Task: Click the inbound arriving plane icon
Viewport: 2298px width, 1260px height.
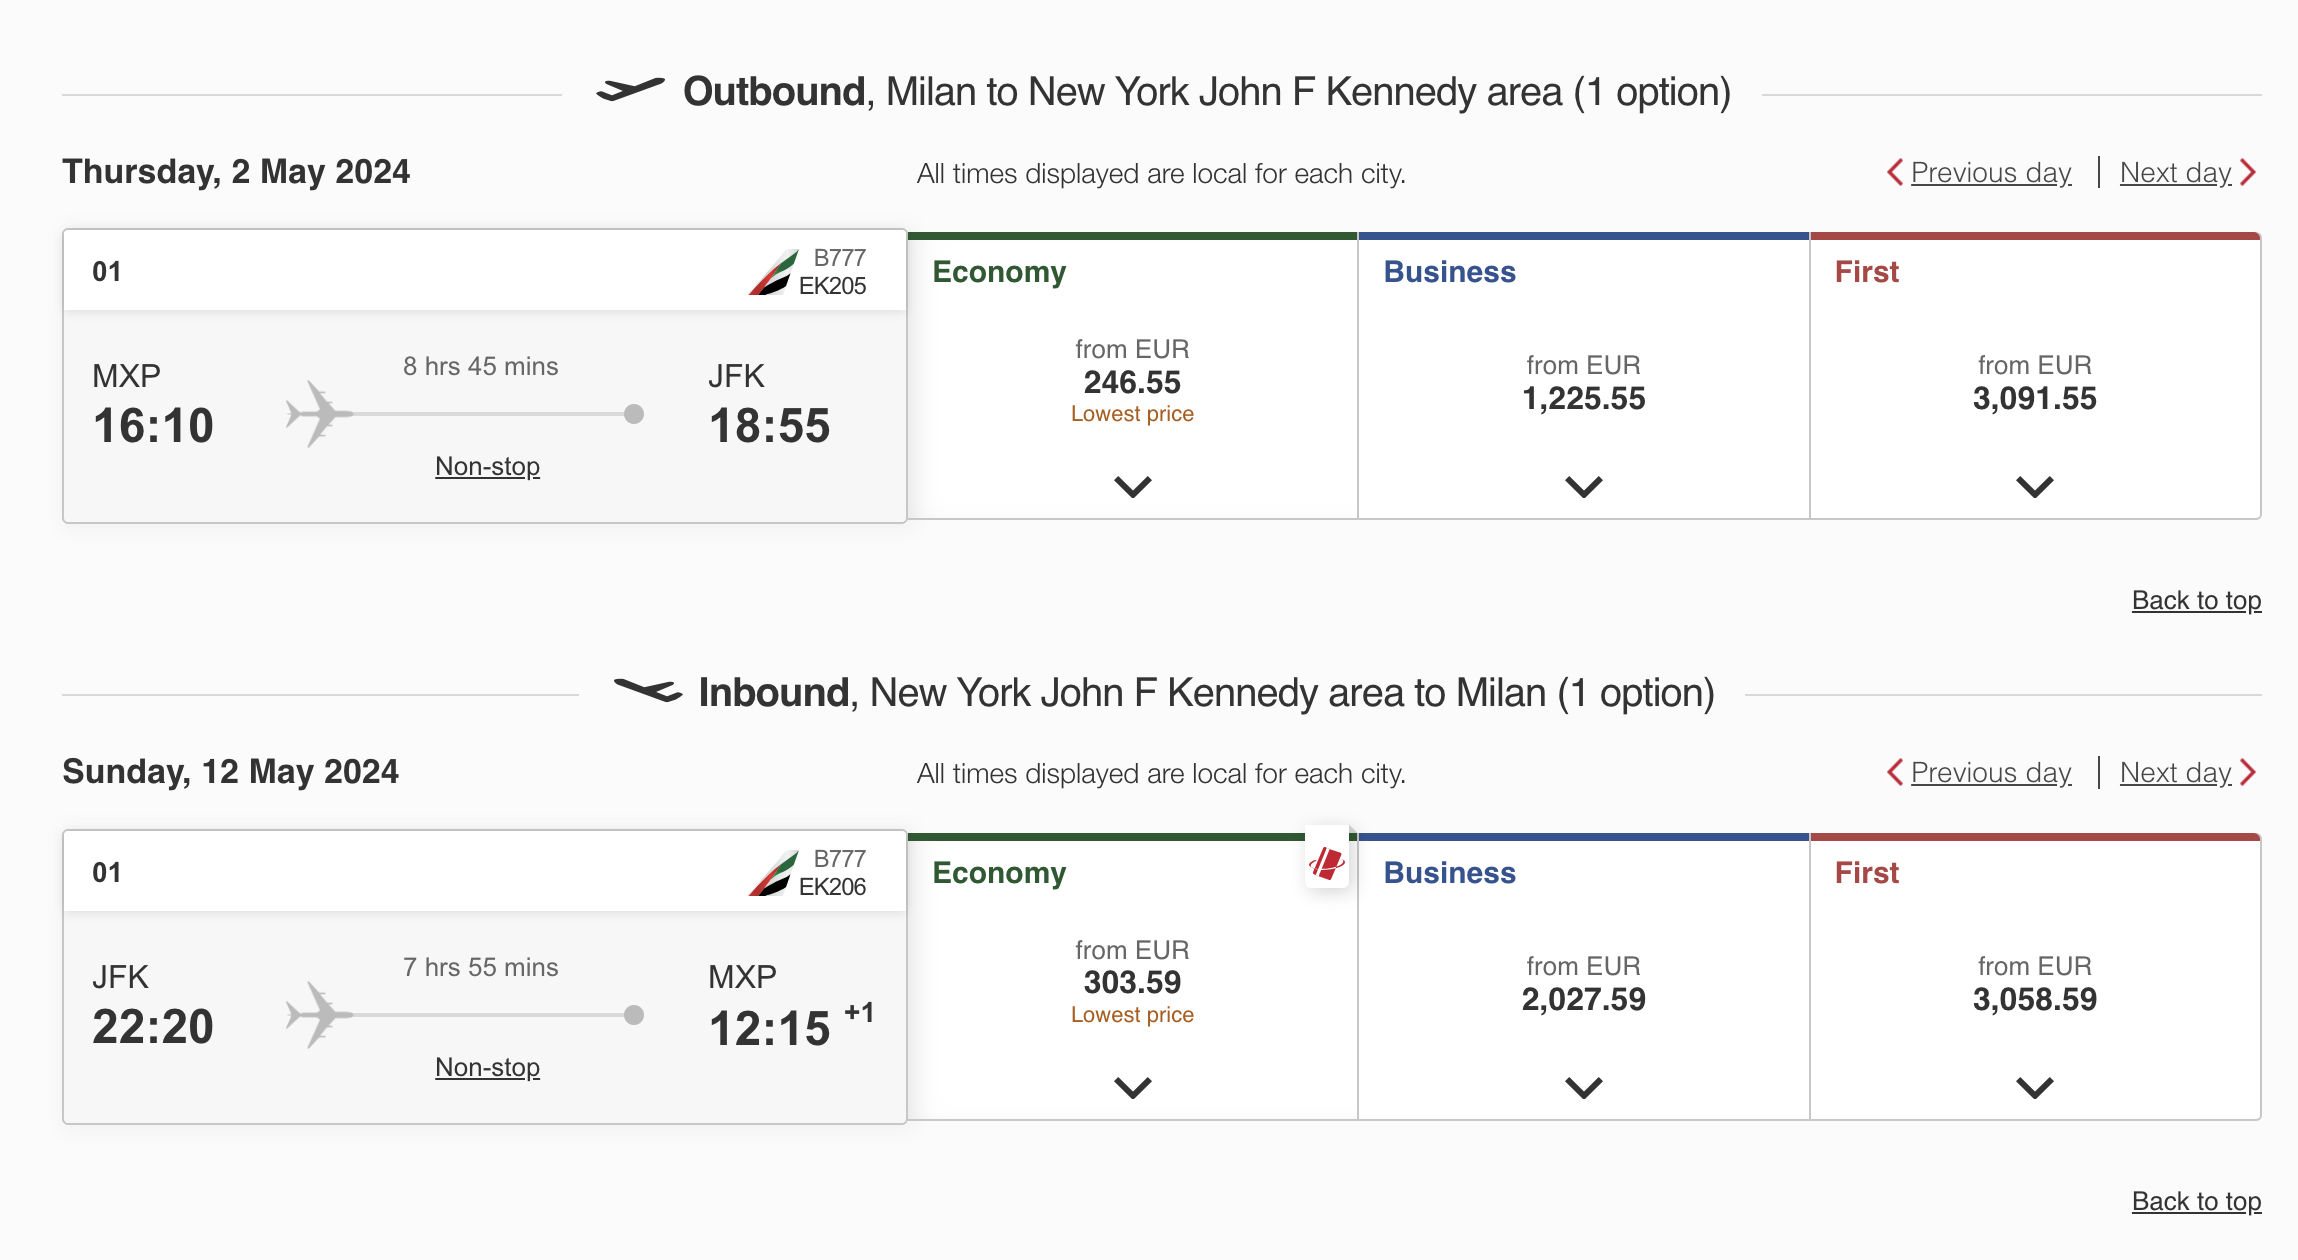Action: [x=647, y=690]
